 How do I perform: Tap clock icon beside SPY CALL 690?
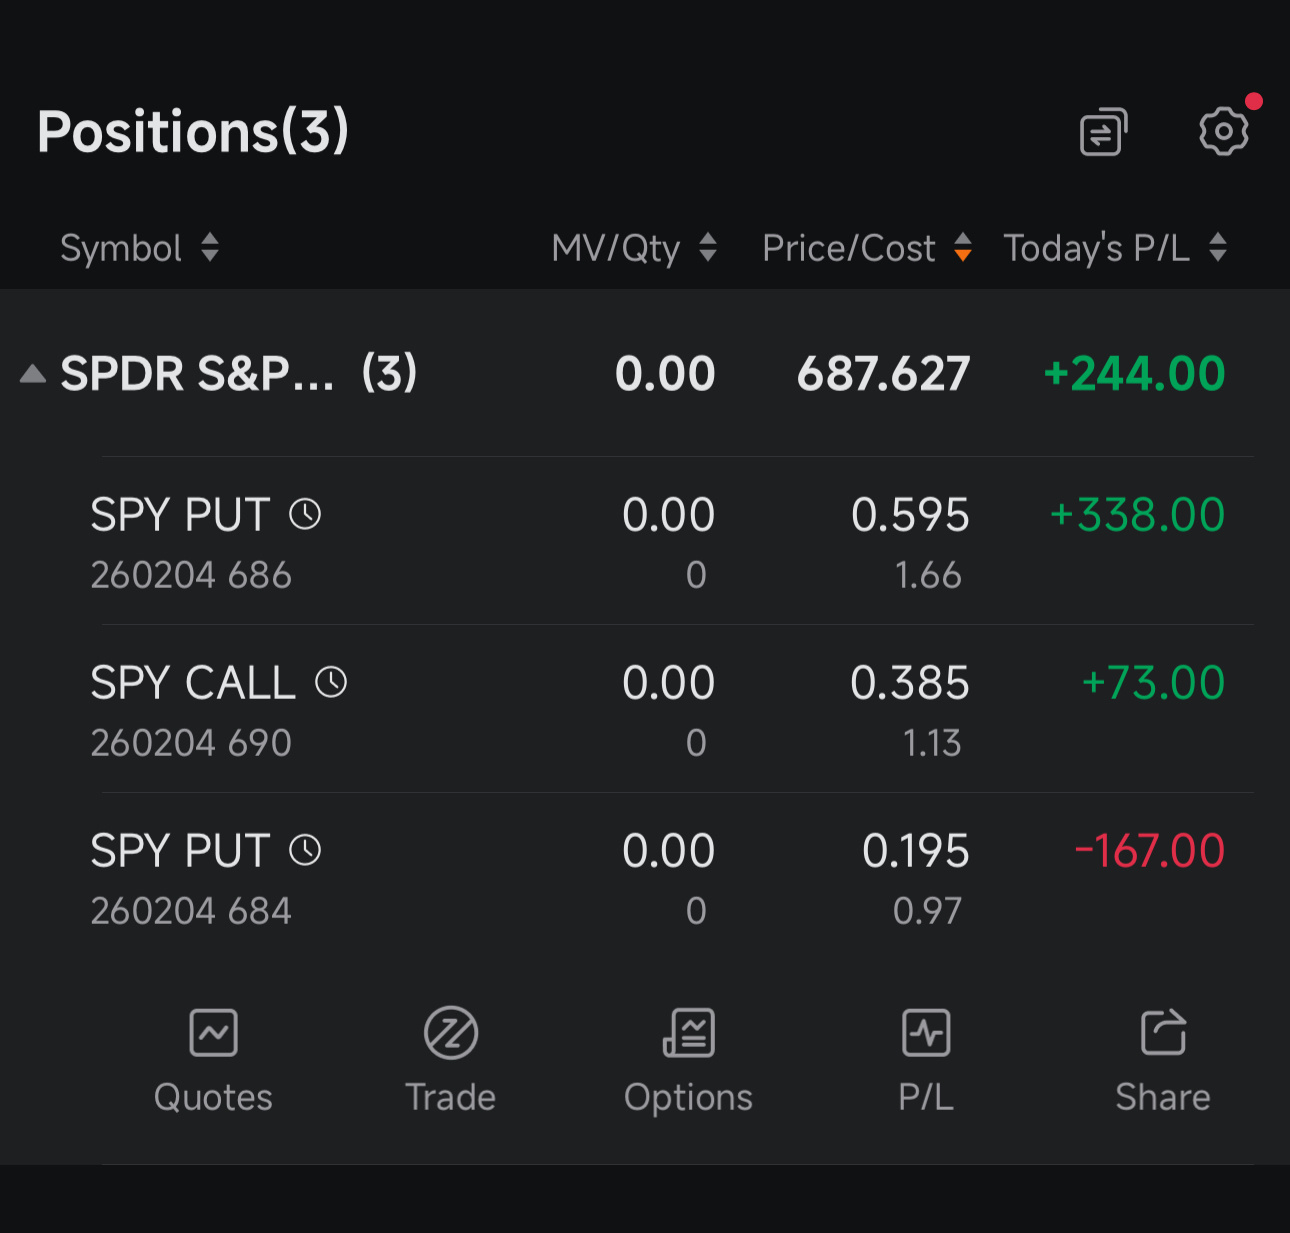[x=331, y=683]
